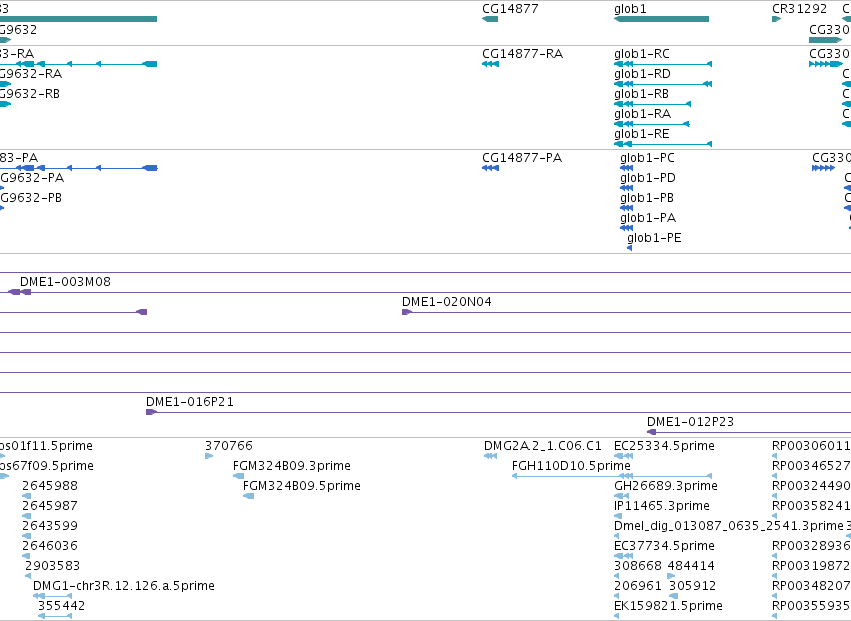Screen dimensions: 851x621
Task: Click the feature labeled 370766
Action: pos(228,446)
